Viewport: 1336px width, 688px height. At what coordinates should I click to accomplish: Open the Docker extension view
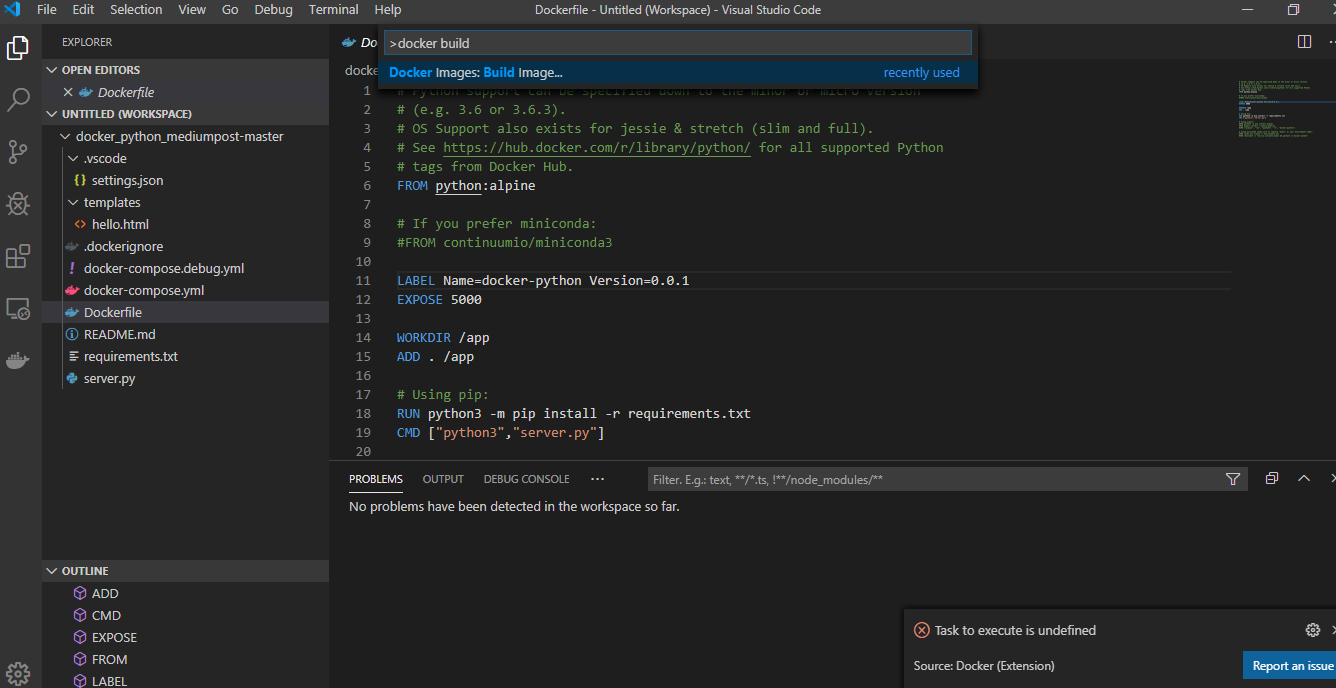pos(17,360)
